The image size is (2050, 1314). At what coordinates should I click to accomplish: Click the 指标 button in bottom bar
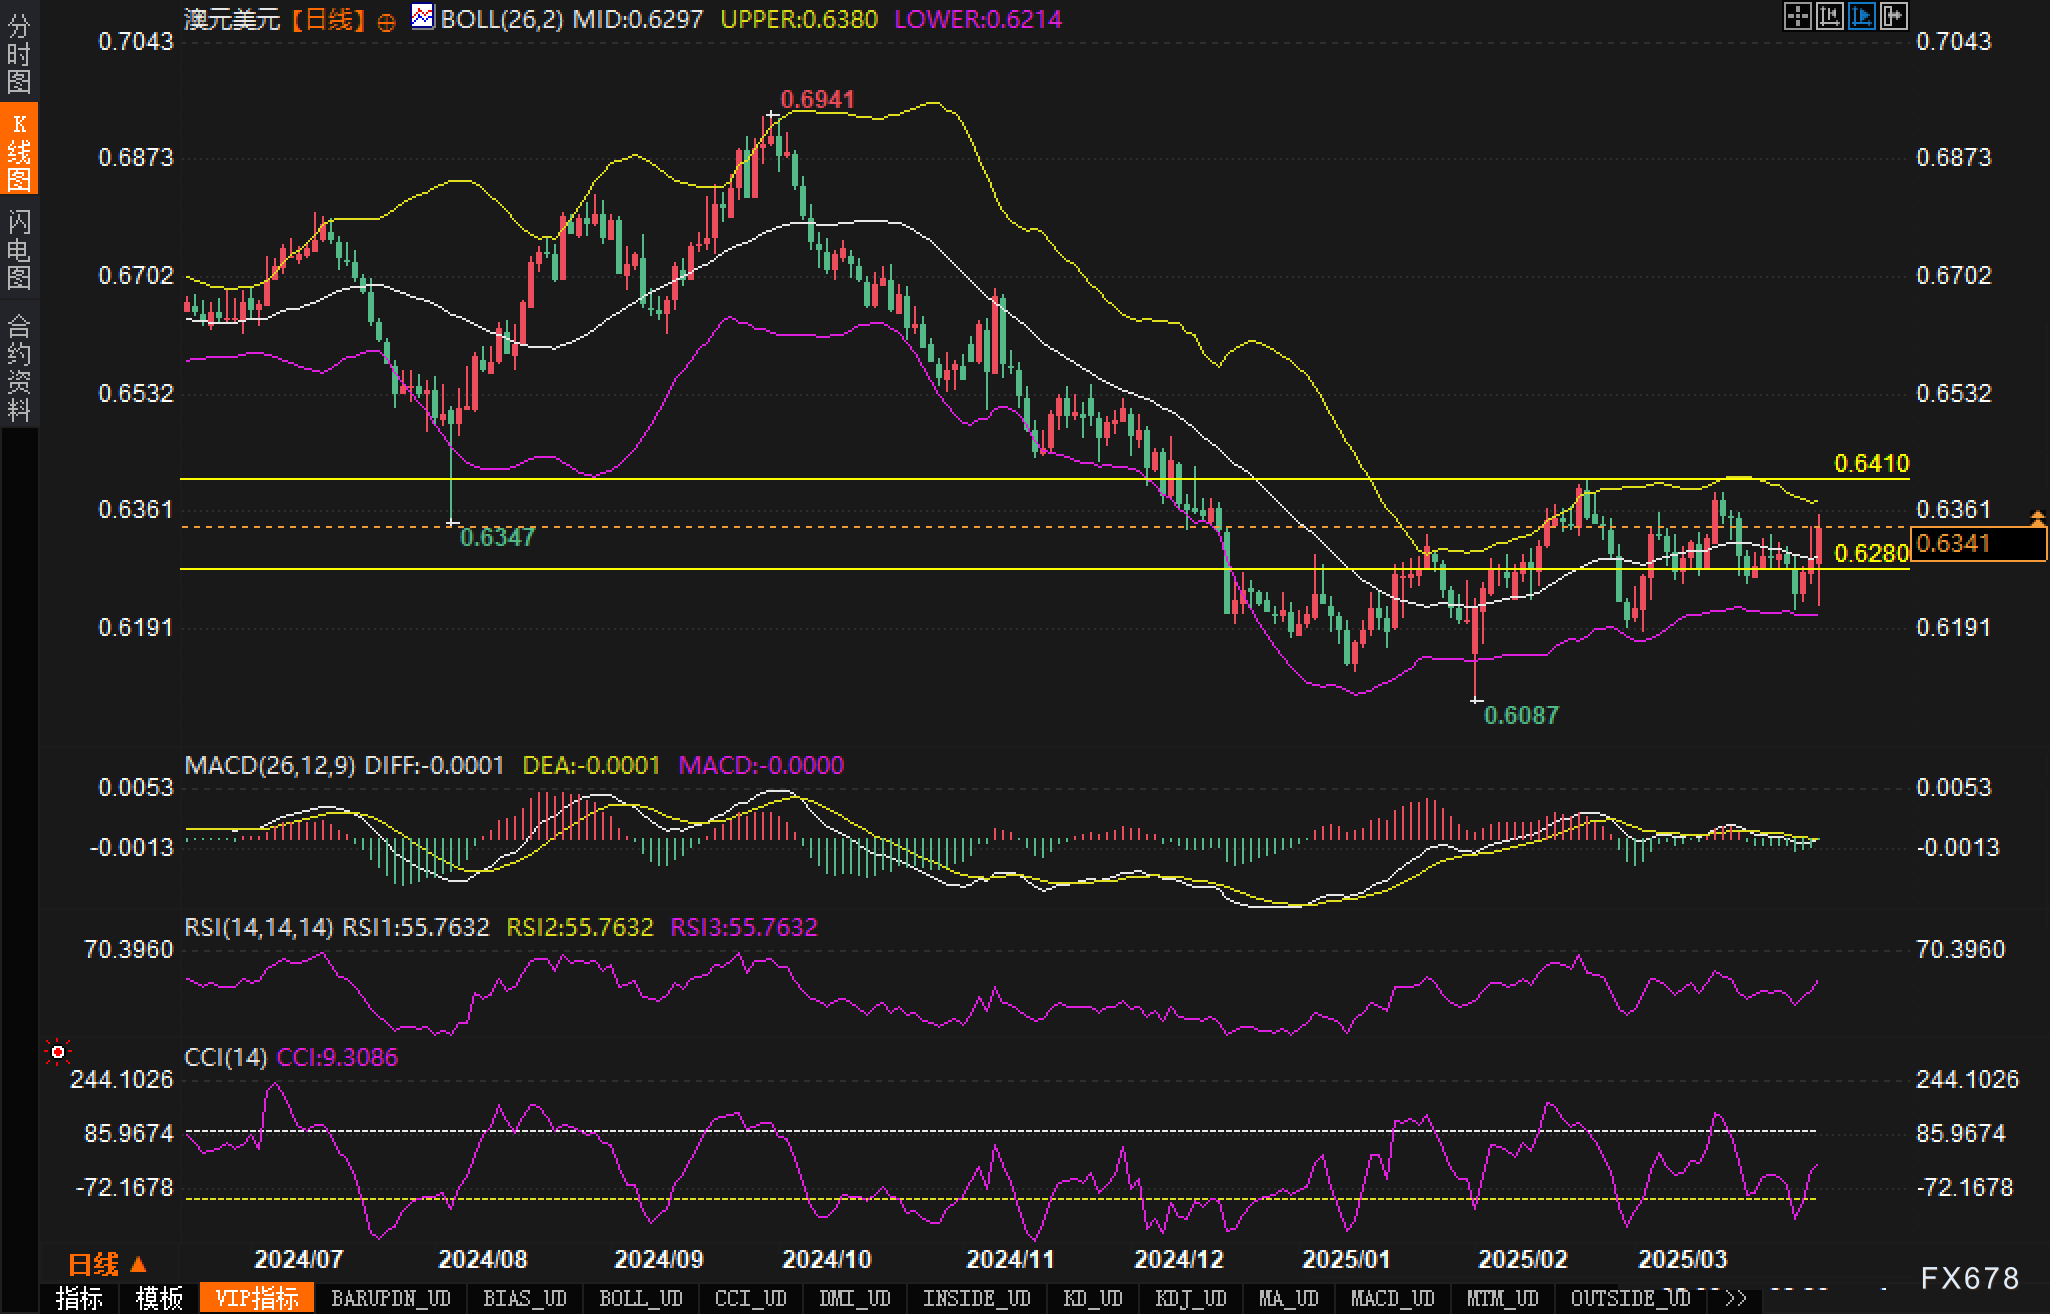(x=79, y=1299)
